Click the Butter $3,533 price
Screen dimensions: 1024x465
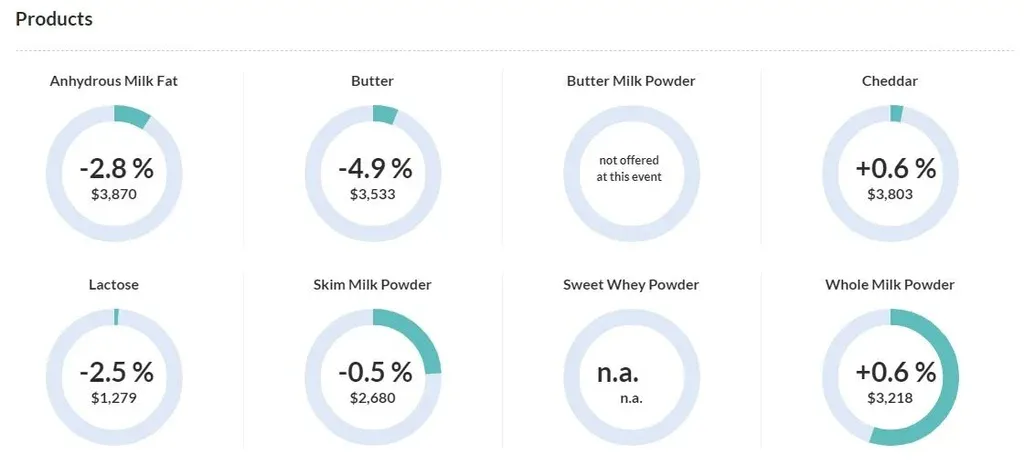[372, 194]
